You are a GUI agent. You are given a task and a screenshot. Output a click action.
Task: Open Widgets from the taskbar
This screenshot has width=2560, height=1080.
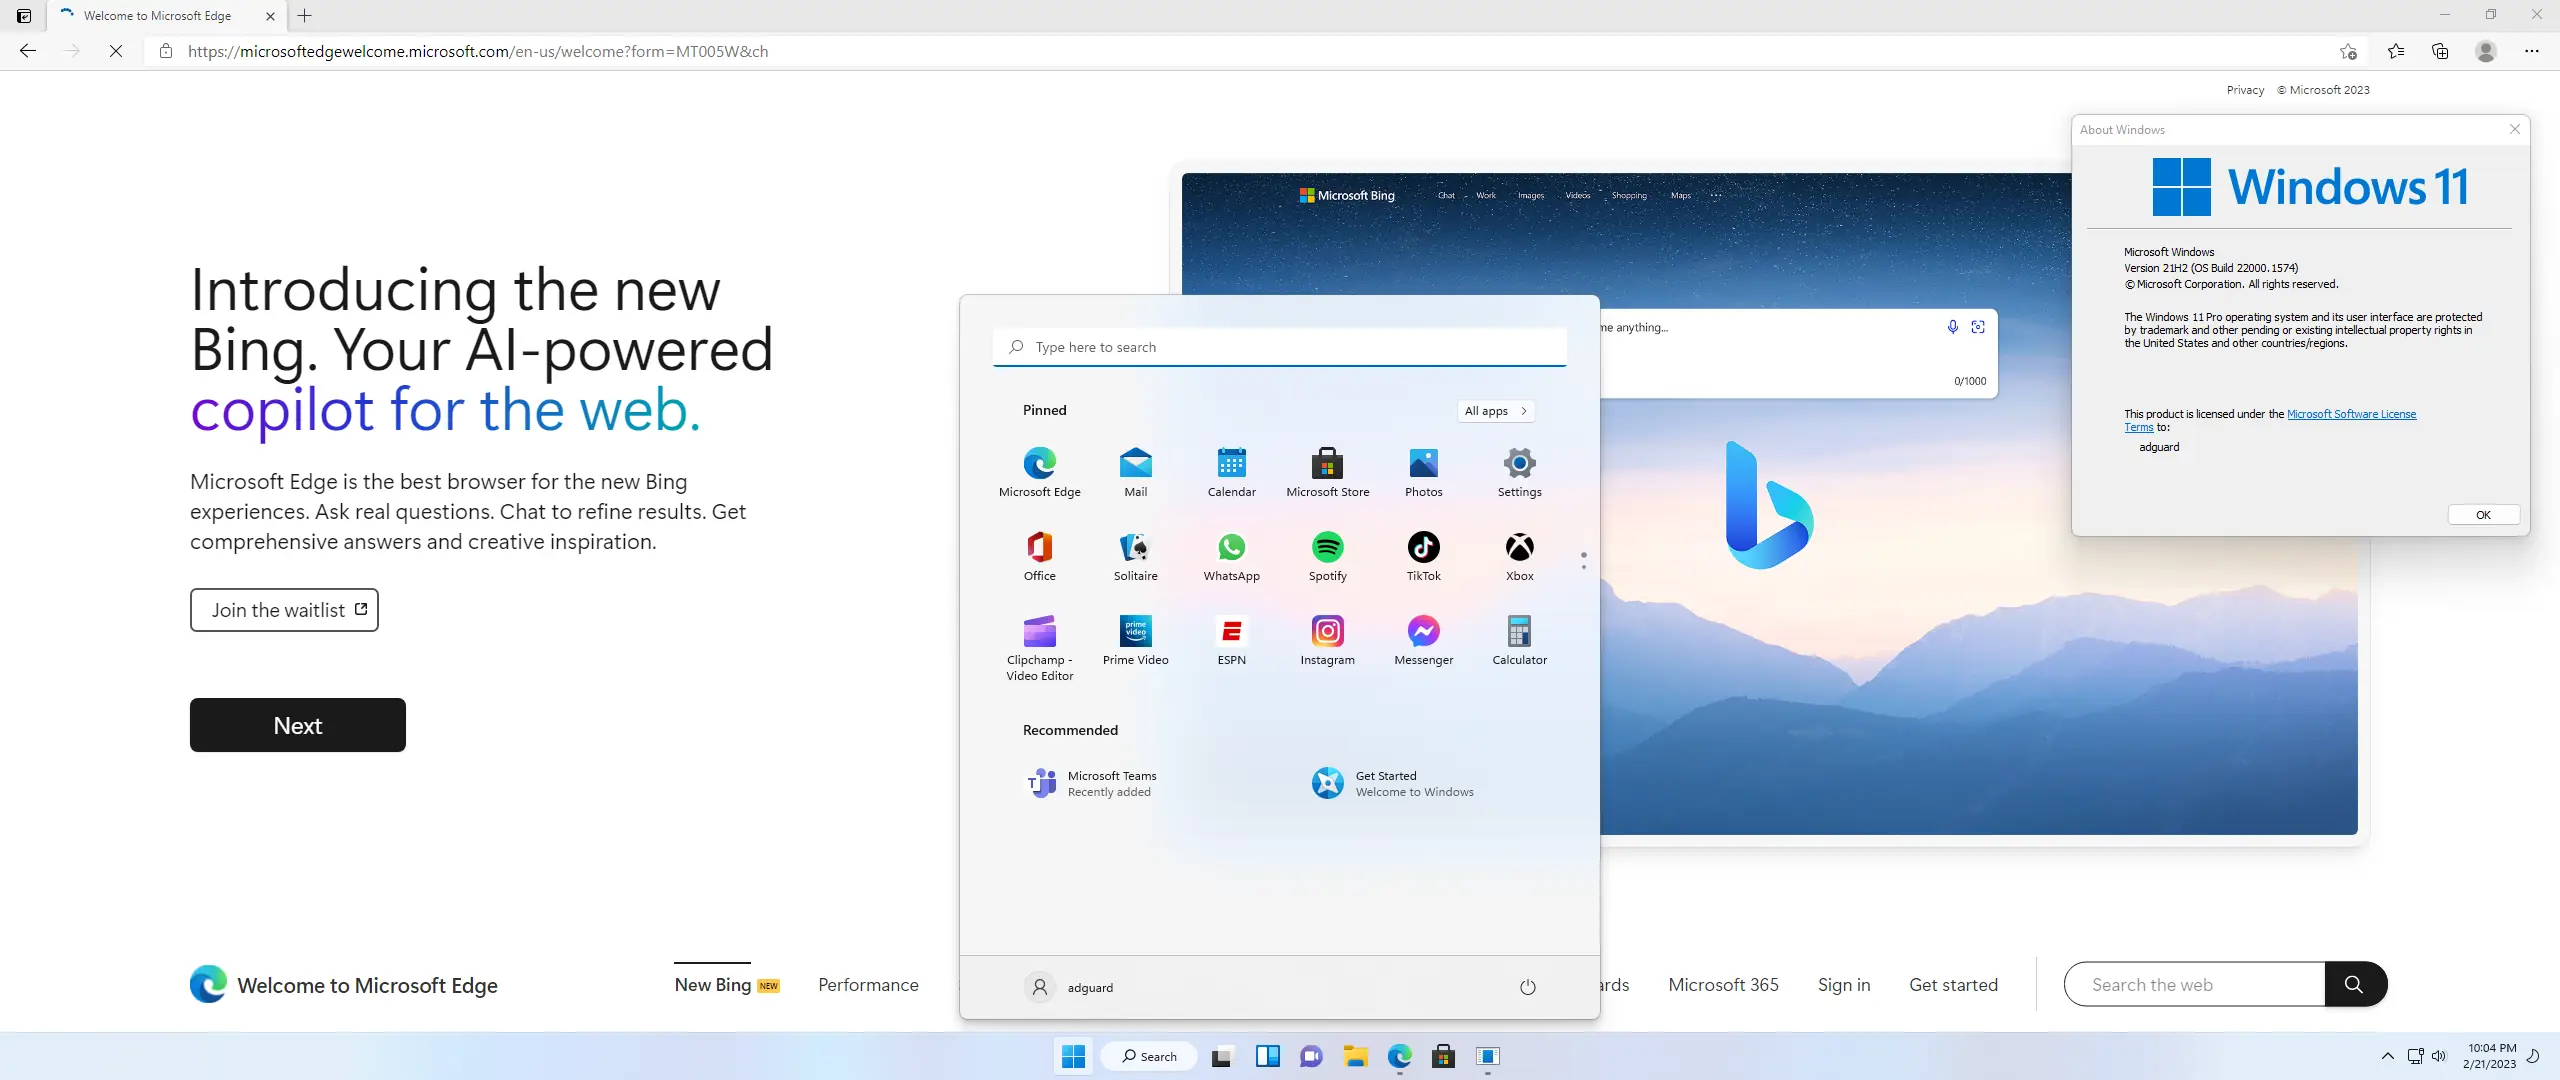pos(1267,1056)
